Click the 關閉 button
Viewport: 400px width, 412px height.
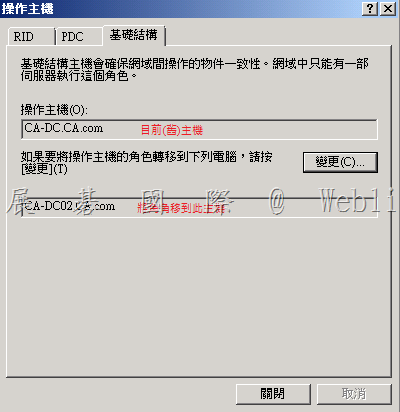273,394
